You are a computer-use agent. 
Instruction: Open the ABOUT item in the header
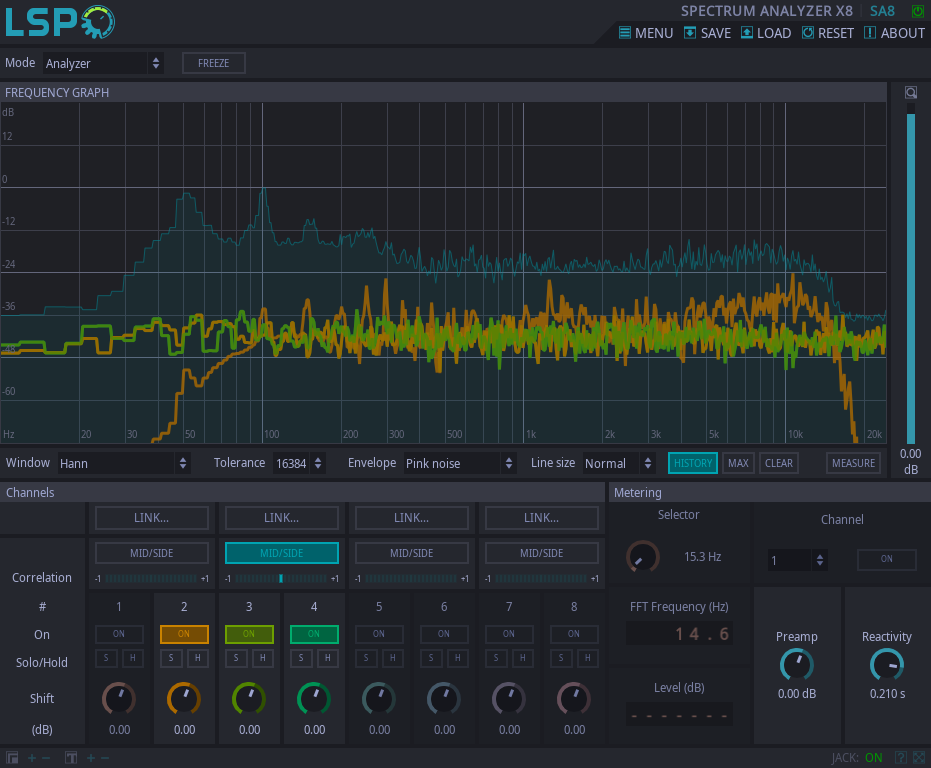[894, 33]
